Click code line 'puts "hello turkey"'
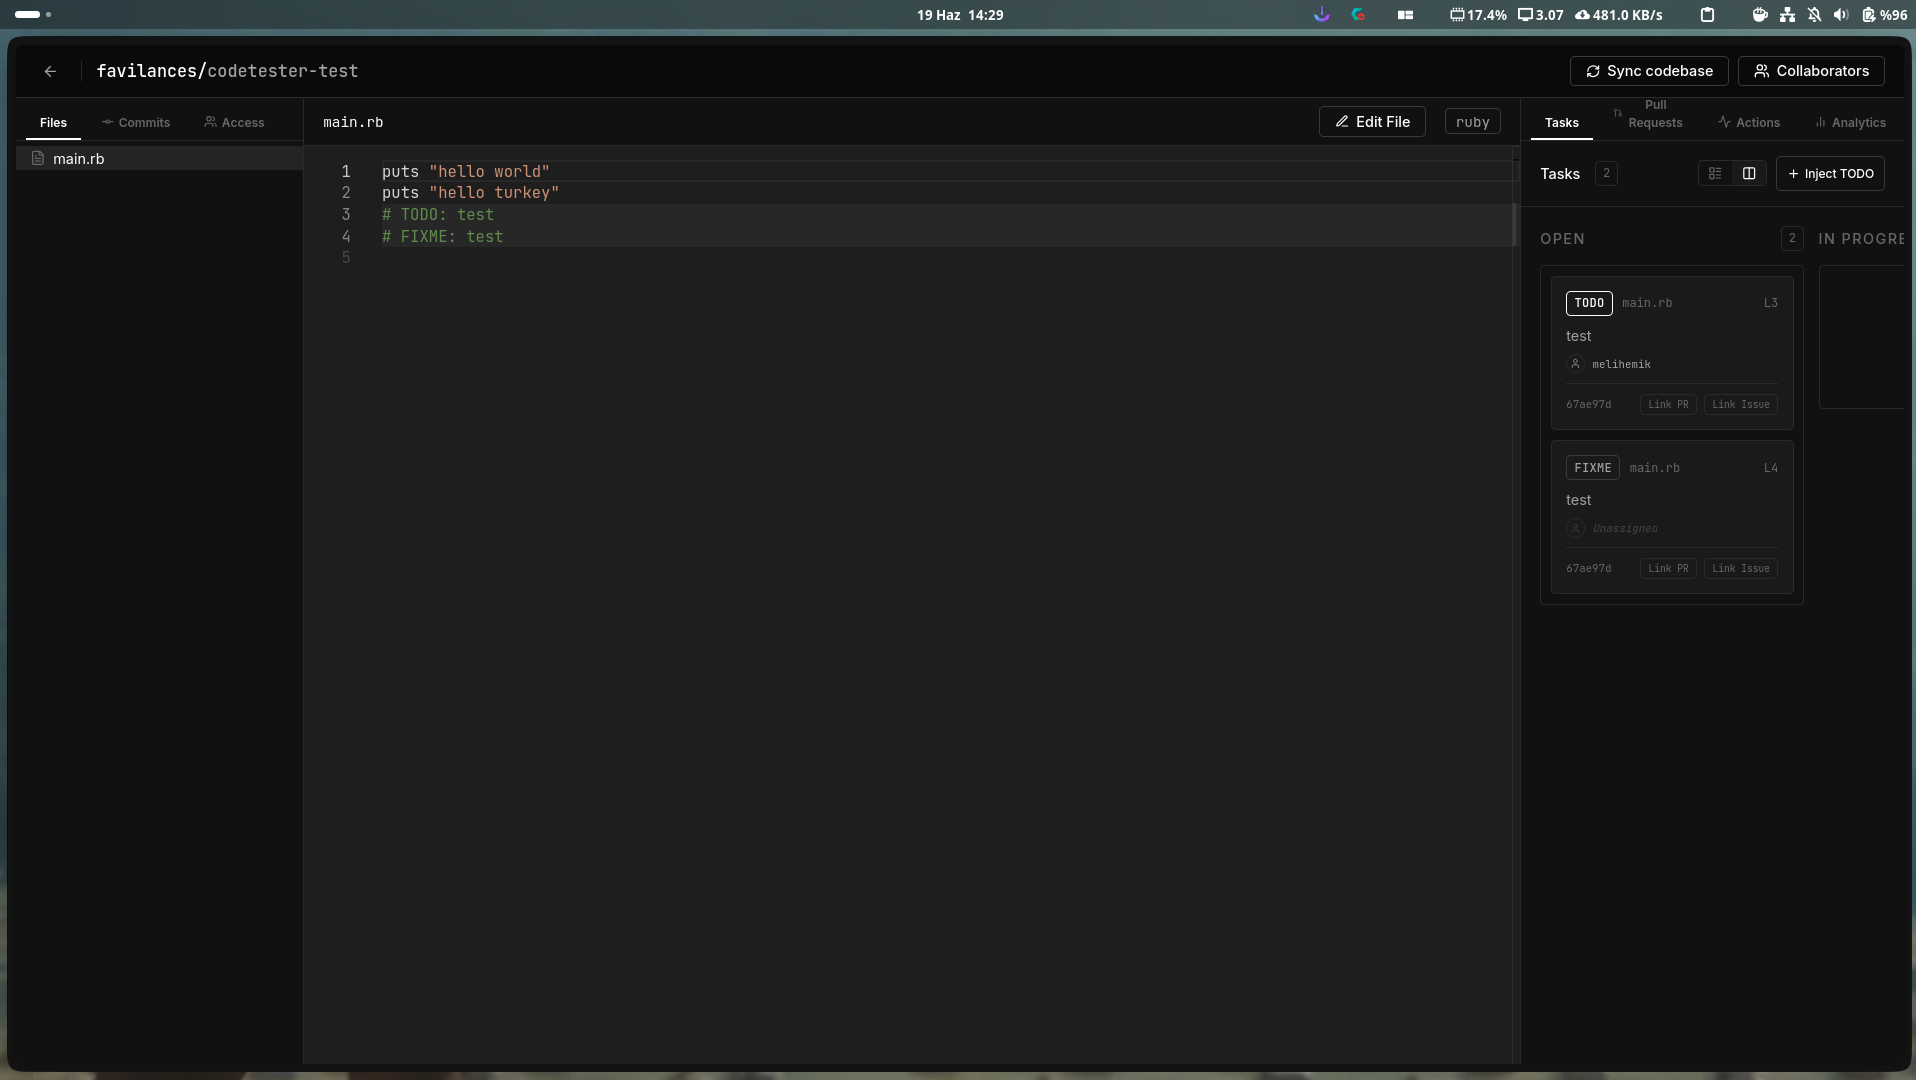1916x1080 pixels. coord(470,192)
